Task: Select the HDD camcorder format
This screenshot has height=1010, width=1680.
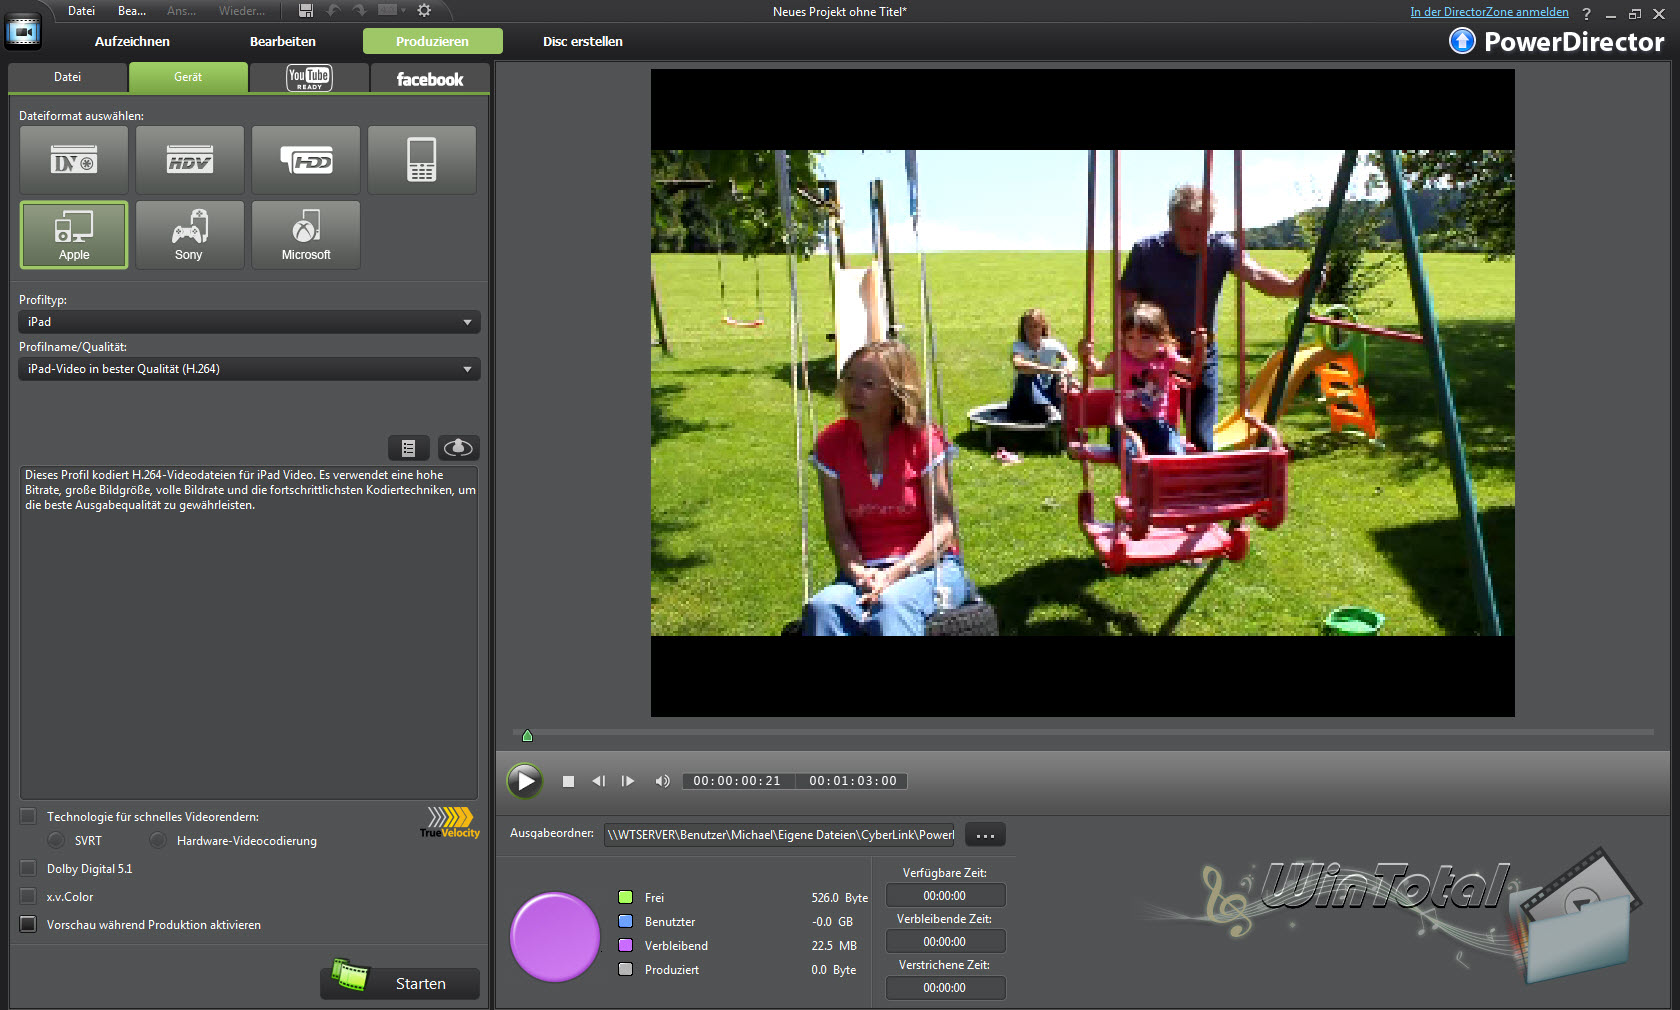Action: point(306,160)
